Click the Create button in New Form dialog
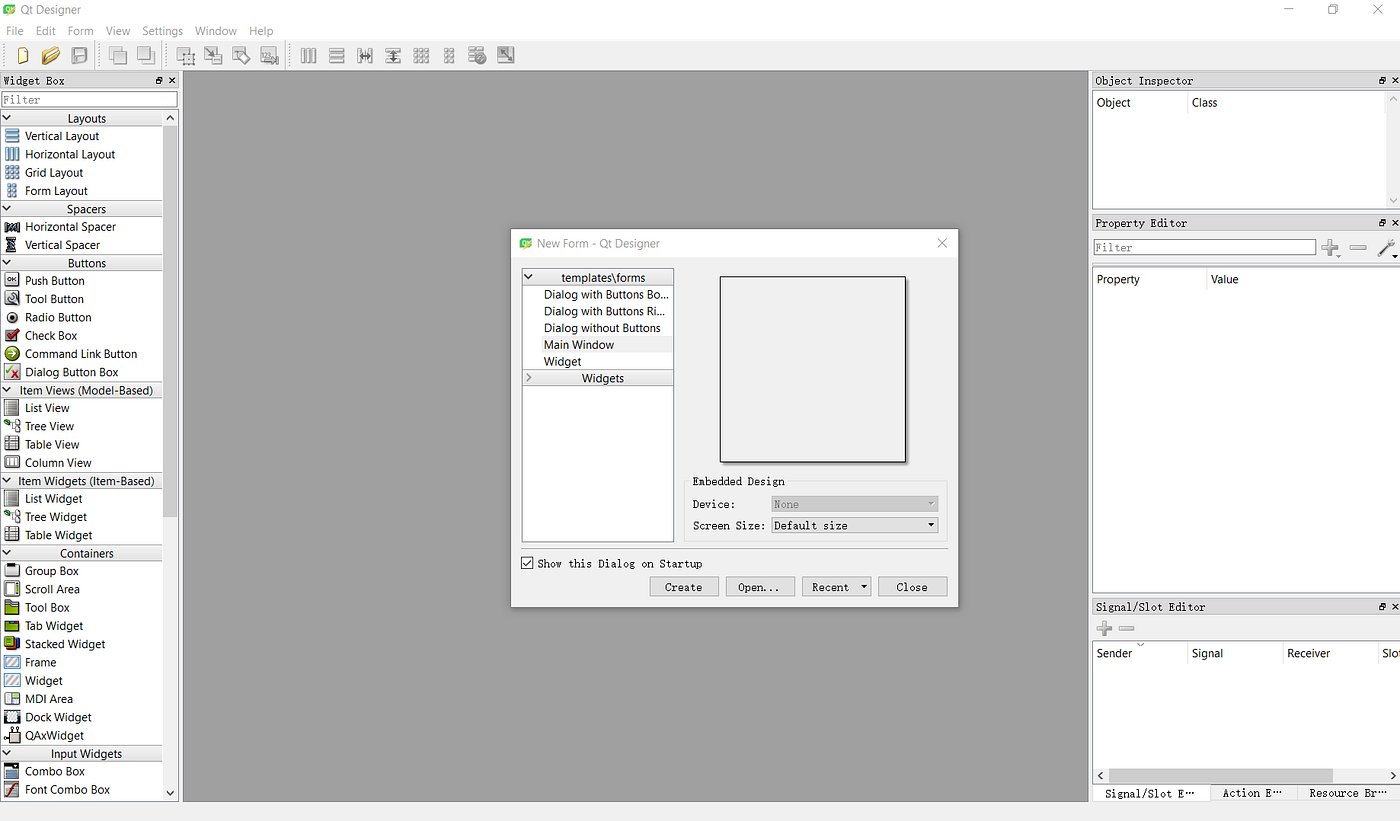This screenshot has height=821, width=1400. point(683,586)
